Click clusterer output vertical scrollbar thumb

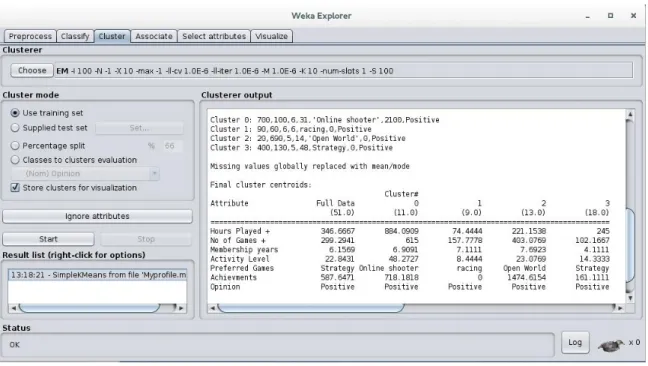click(630, 245)
